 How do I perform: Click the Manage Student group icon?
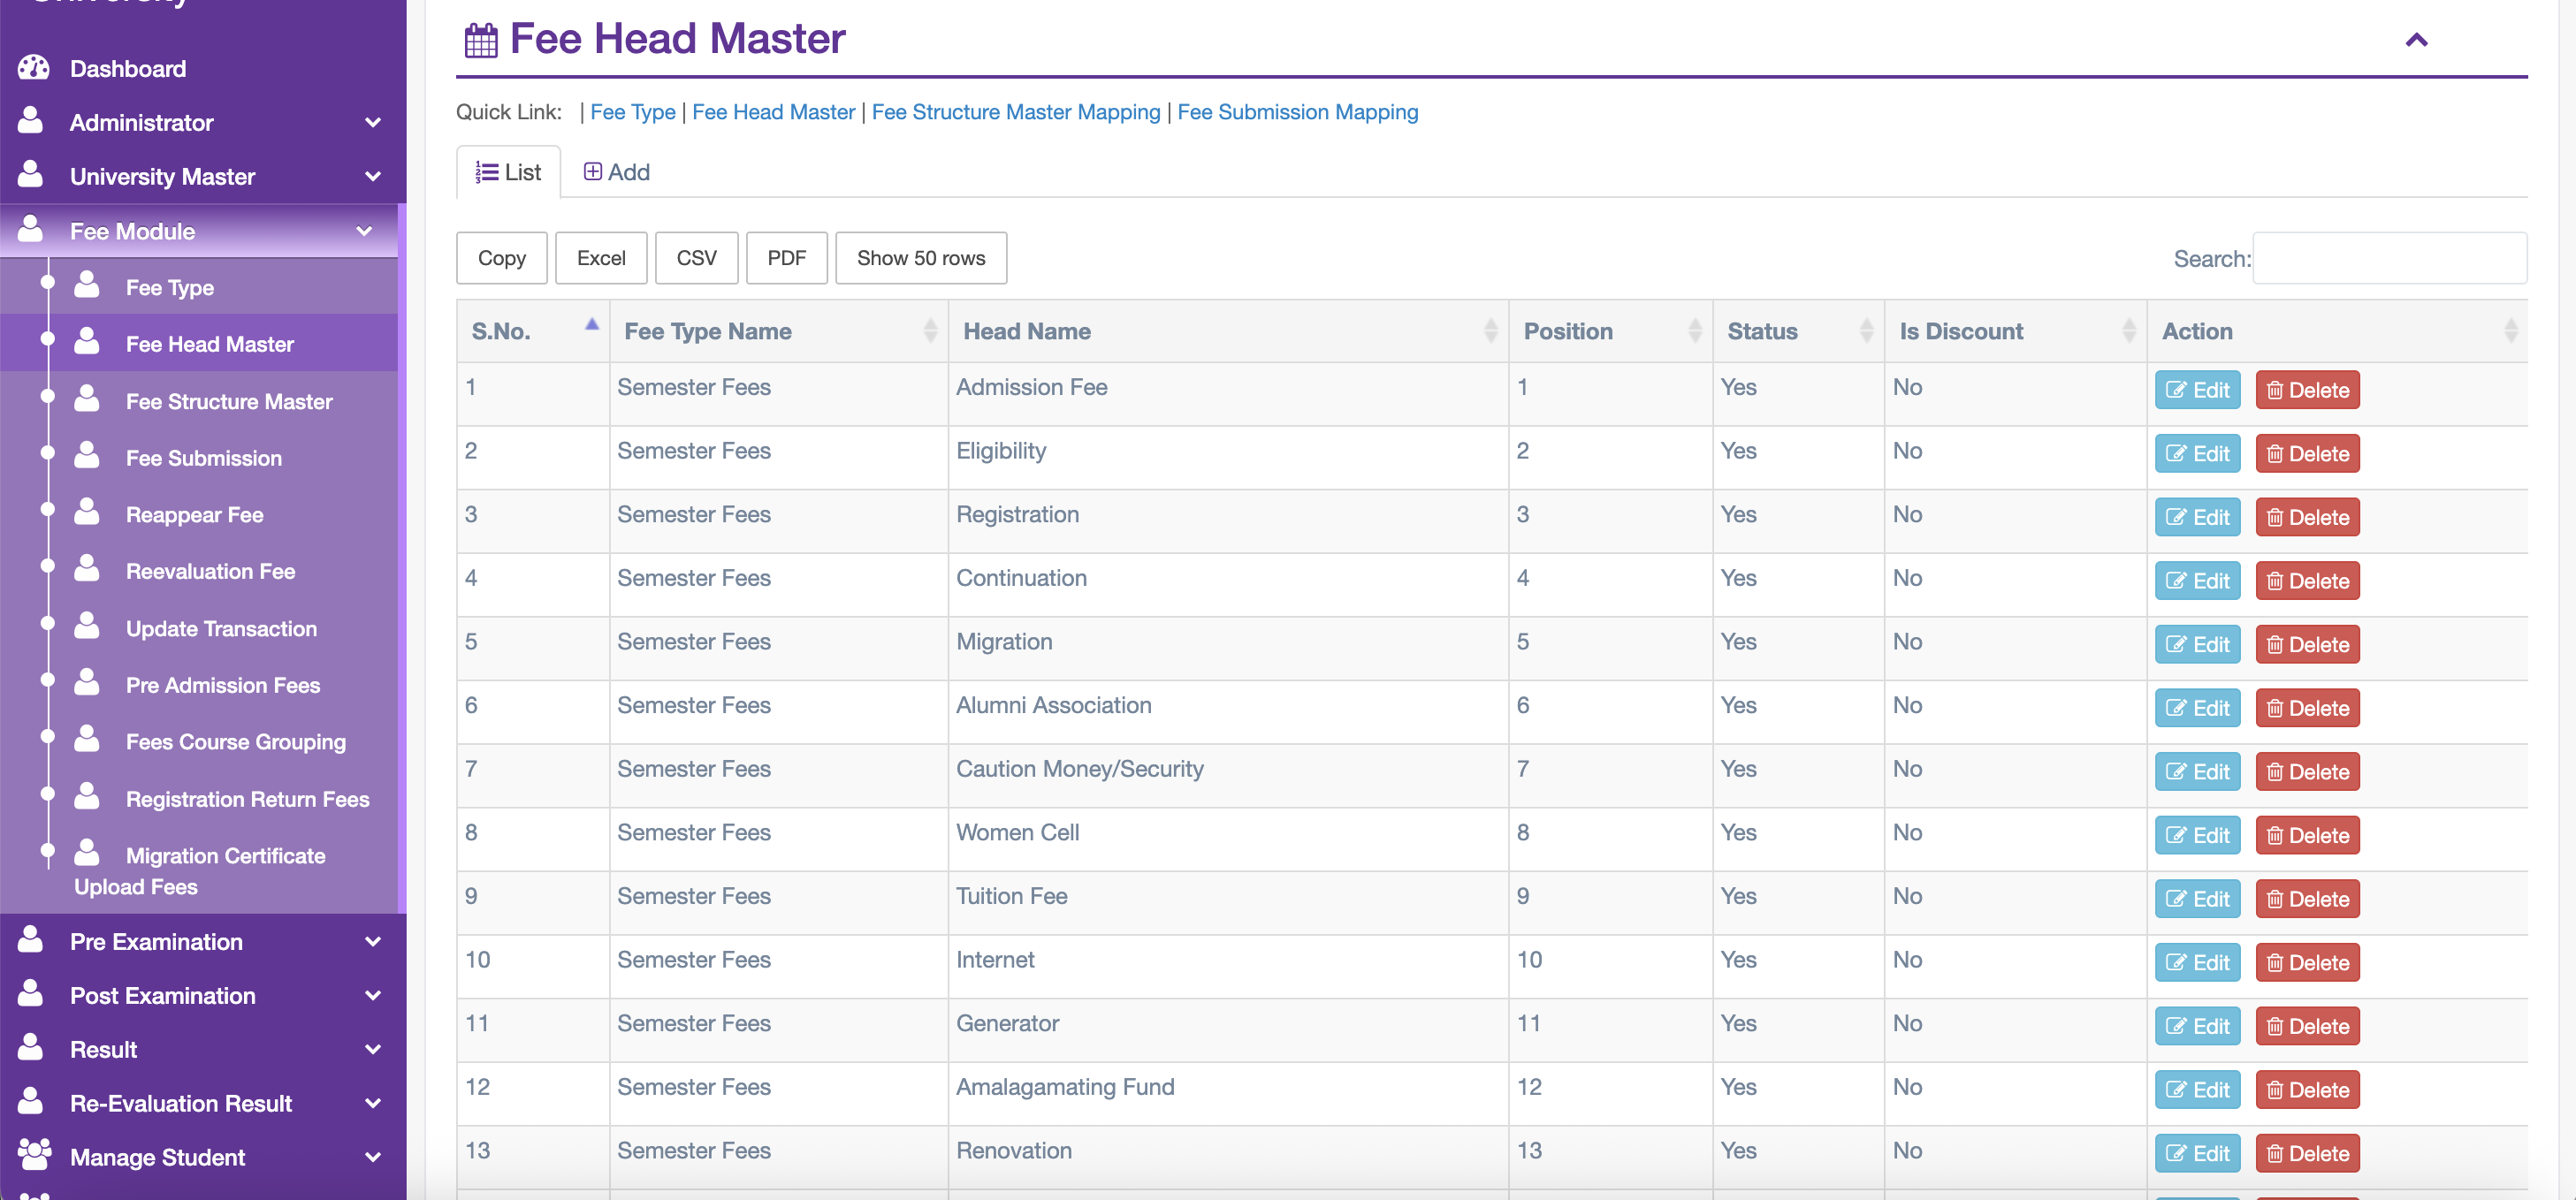[34, 1155]
